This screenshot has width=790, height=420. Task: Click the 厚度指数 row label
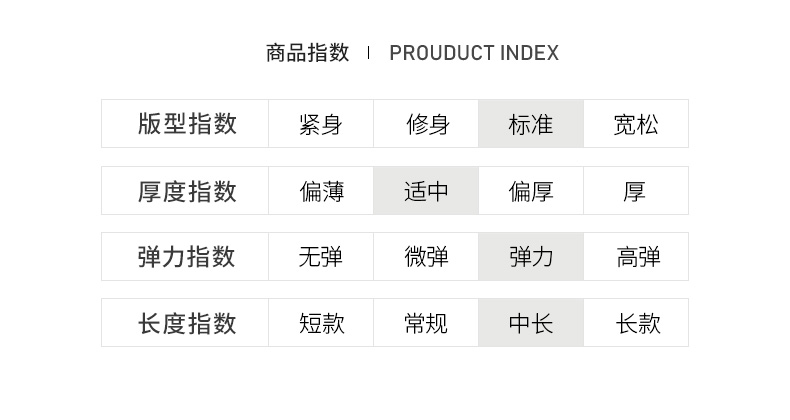point(187,191)
